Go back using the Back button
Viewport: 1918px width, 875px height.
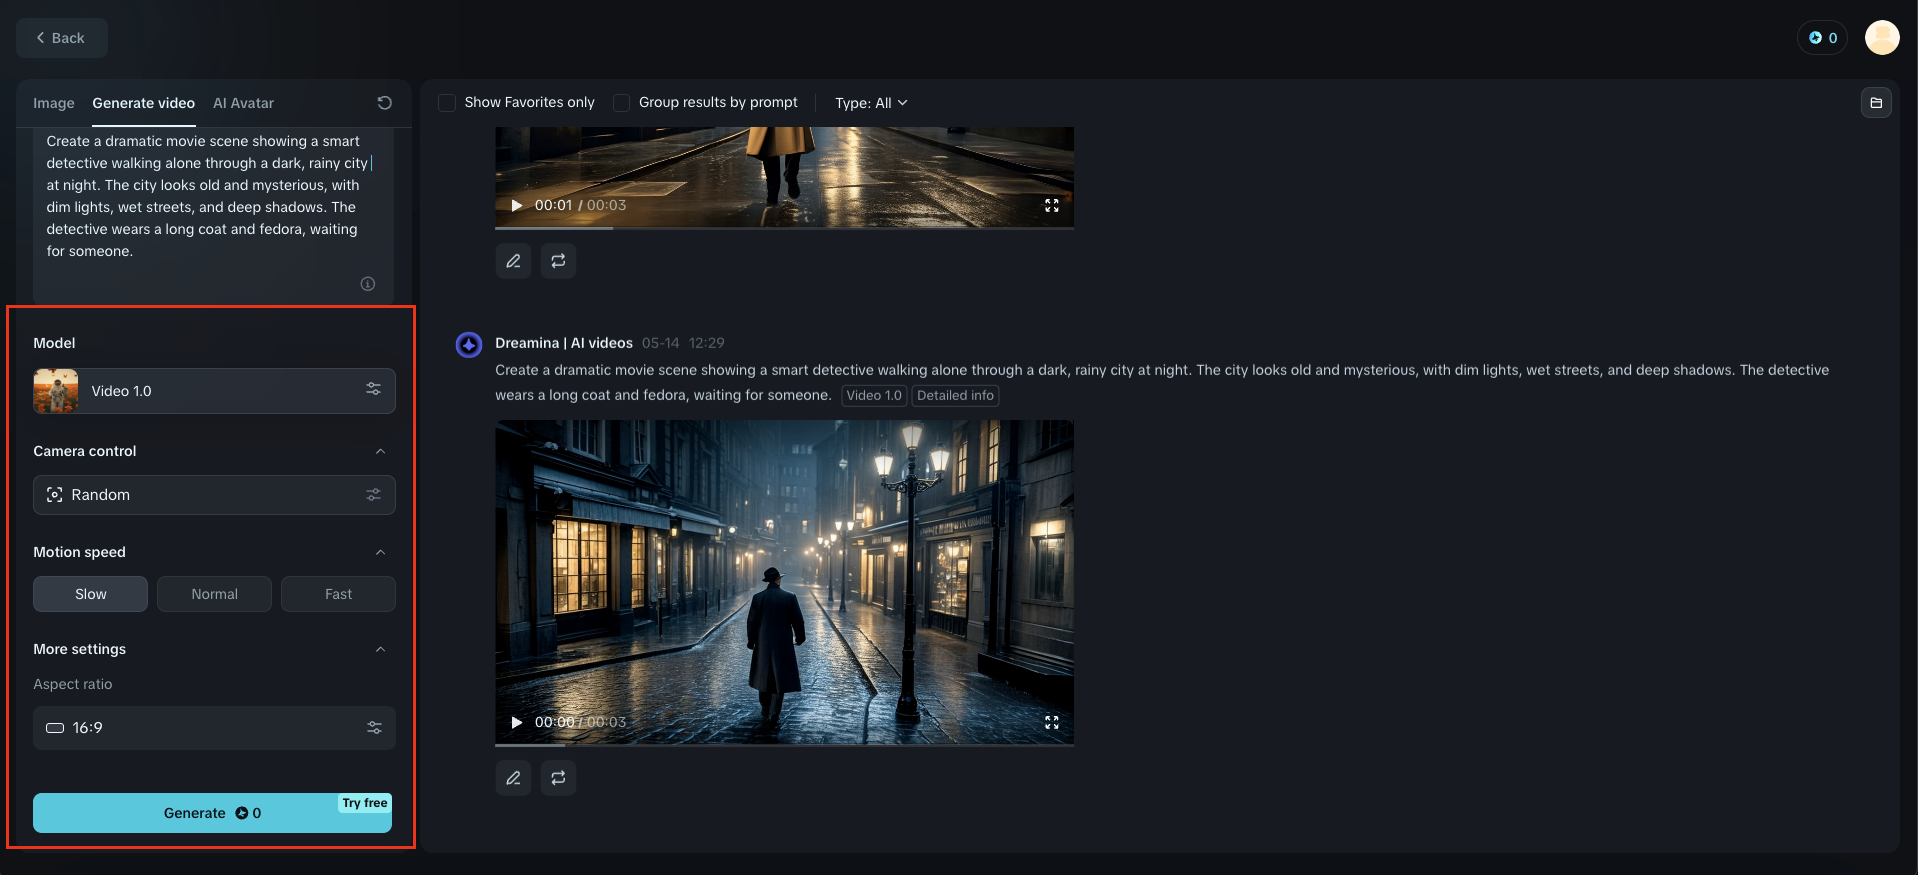(x=62, y=38)
